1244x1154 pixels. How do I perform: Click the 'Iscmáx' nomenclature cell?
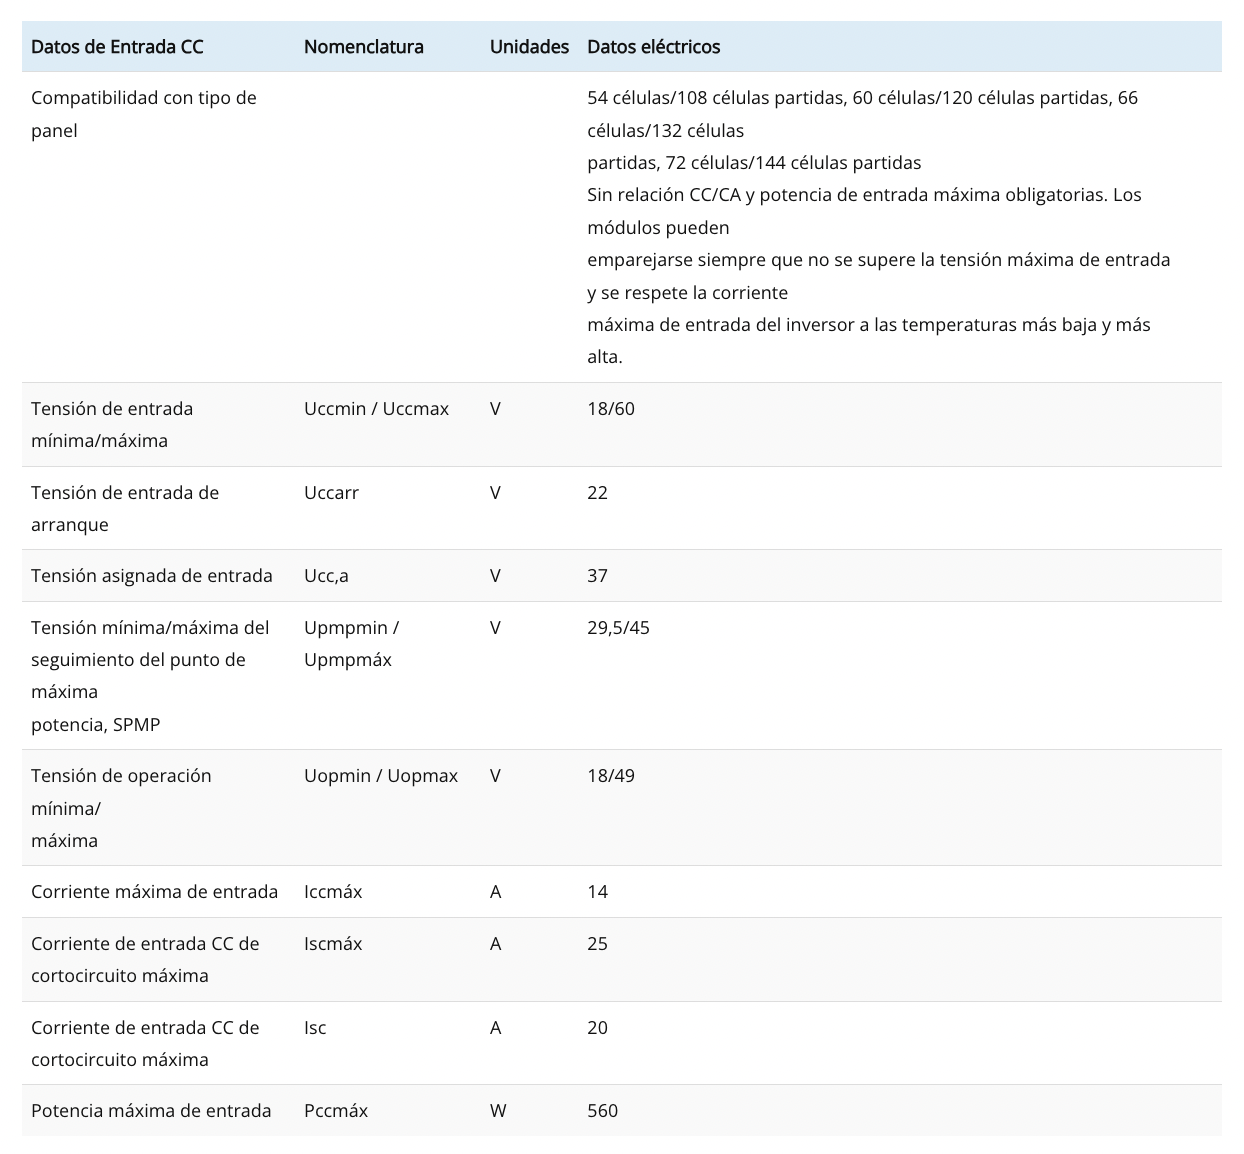pos(333,944)
